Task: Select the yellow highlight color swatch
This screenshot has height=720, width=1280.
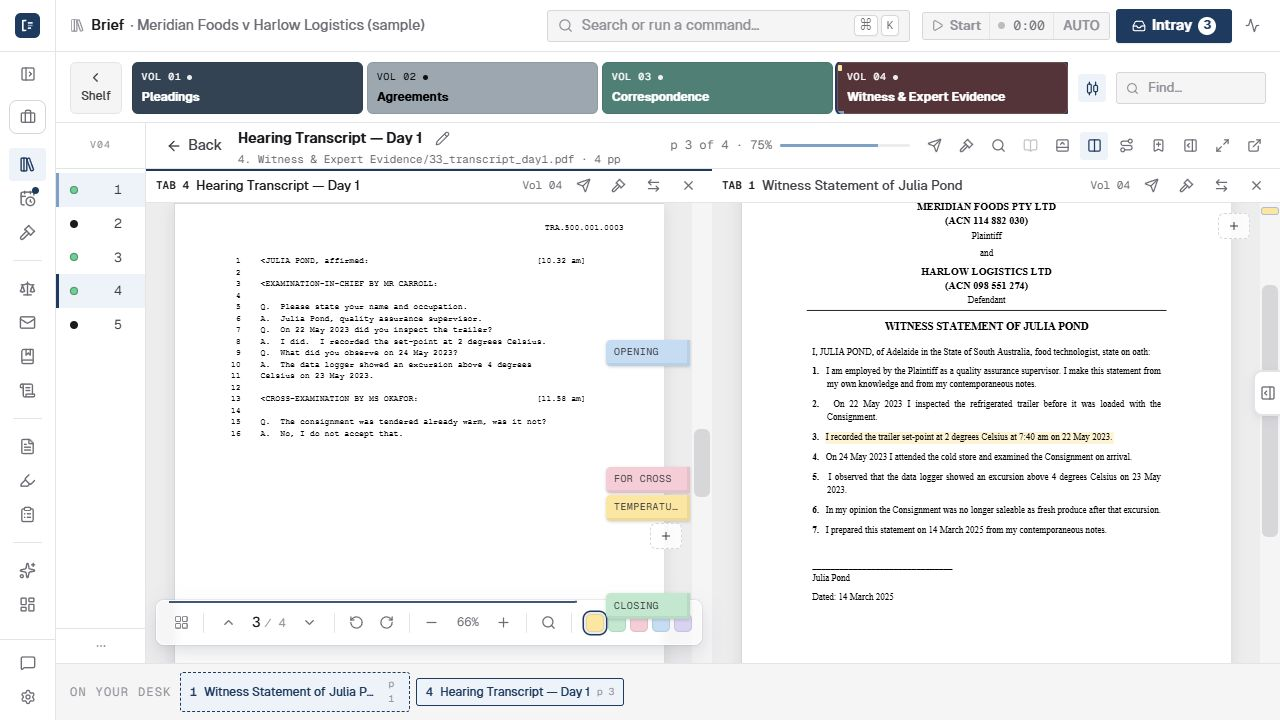Action: pos(595,622)
